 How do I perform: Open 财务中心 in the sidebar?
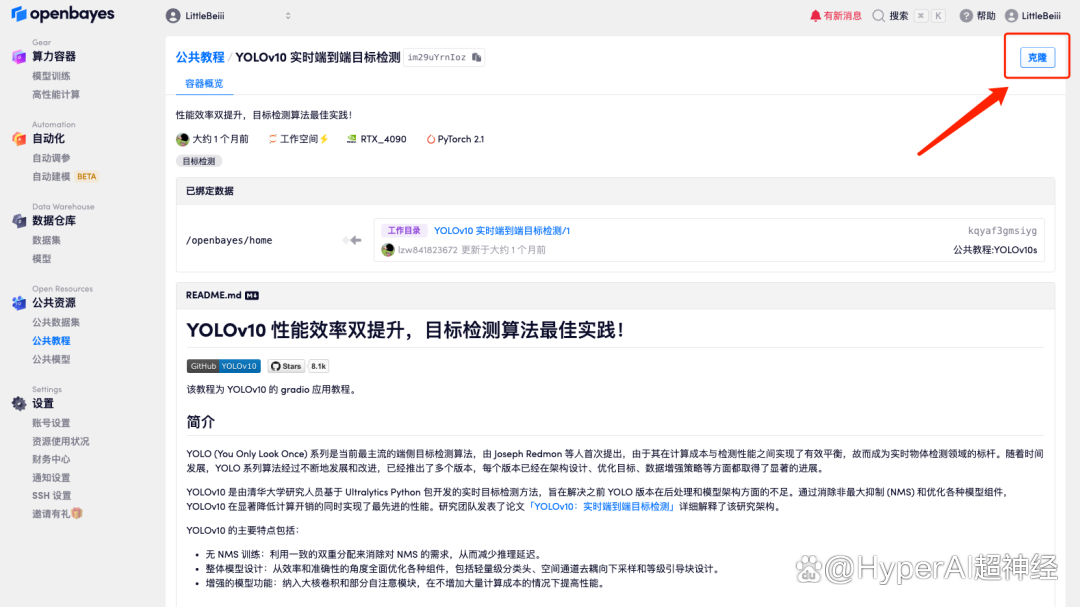[51, 459]
